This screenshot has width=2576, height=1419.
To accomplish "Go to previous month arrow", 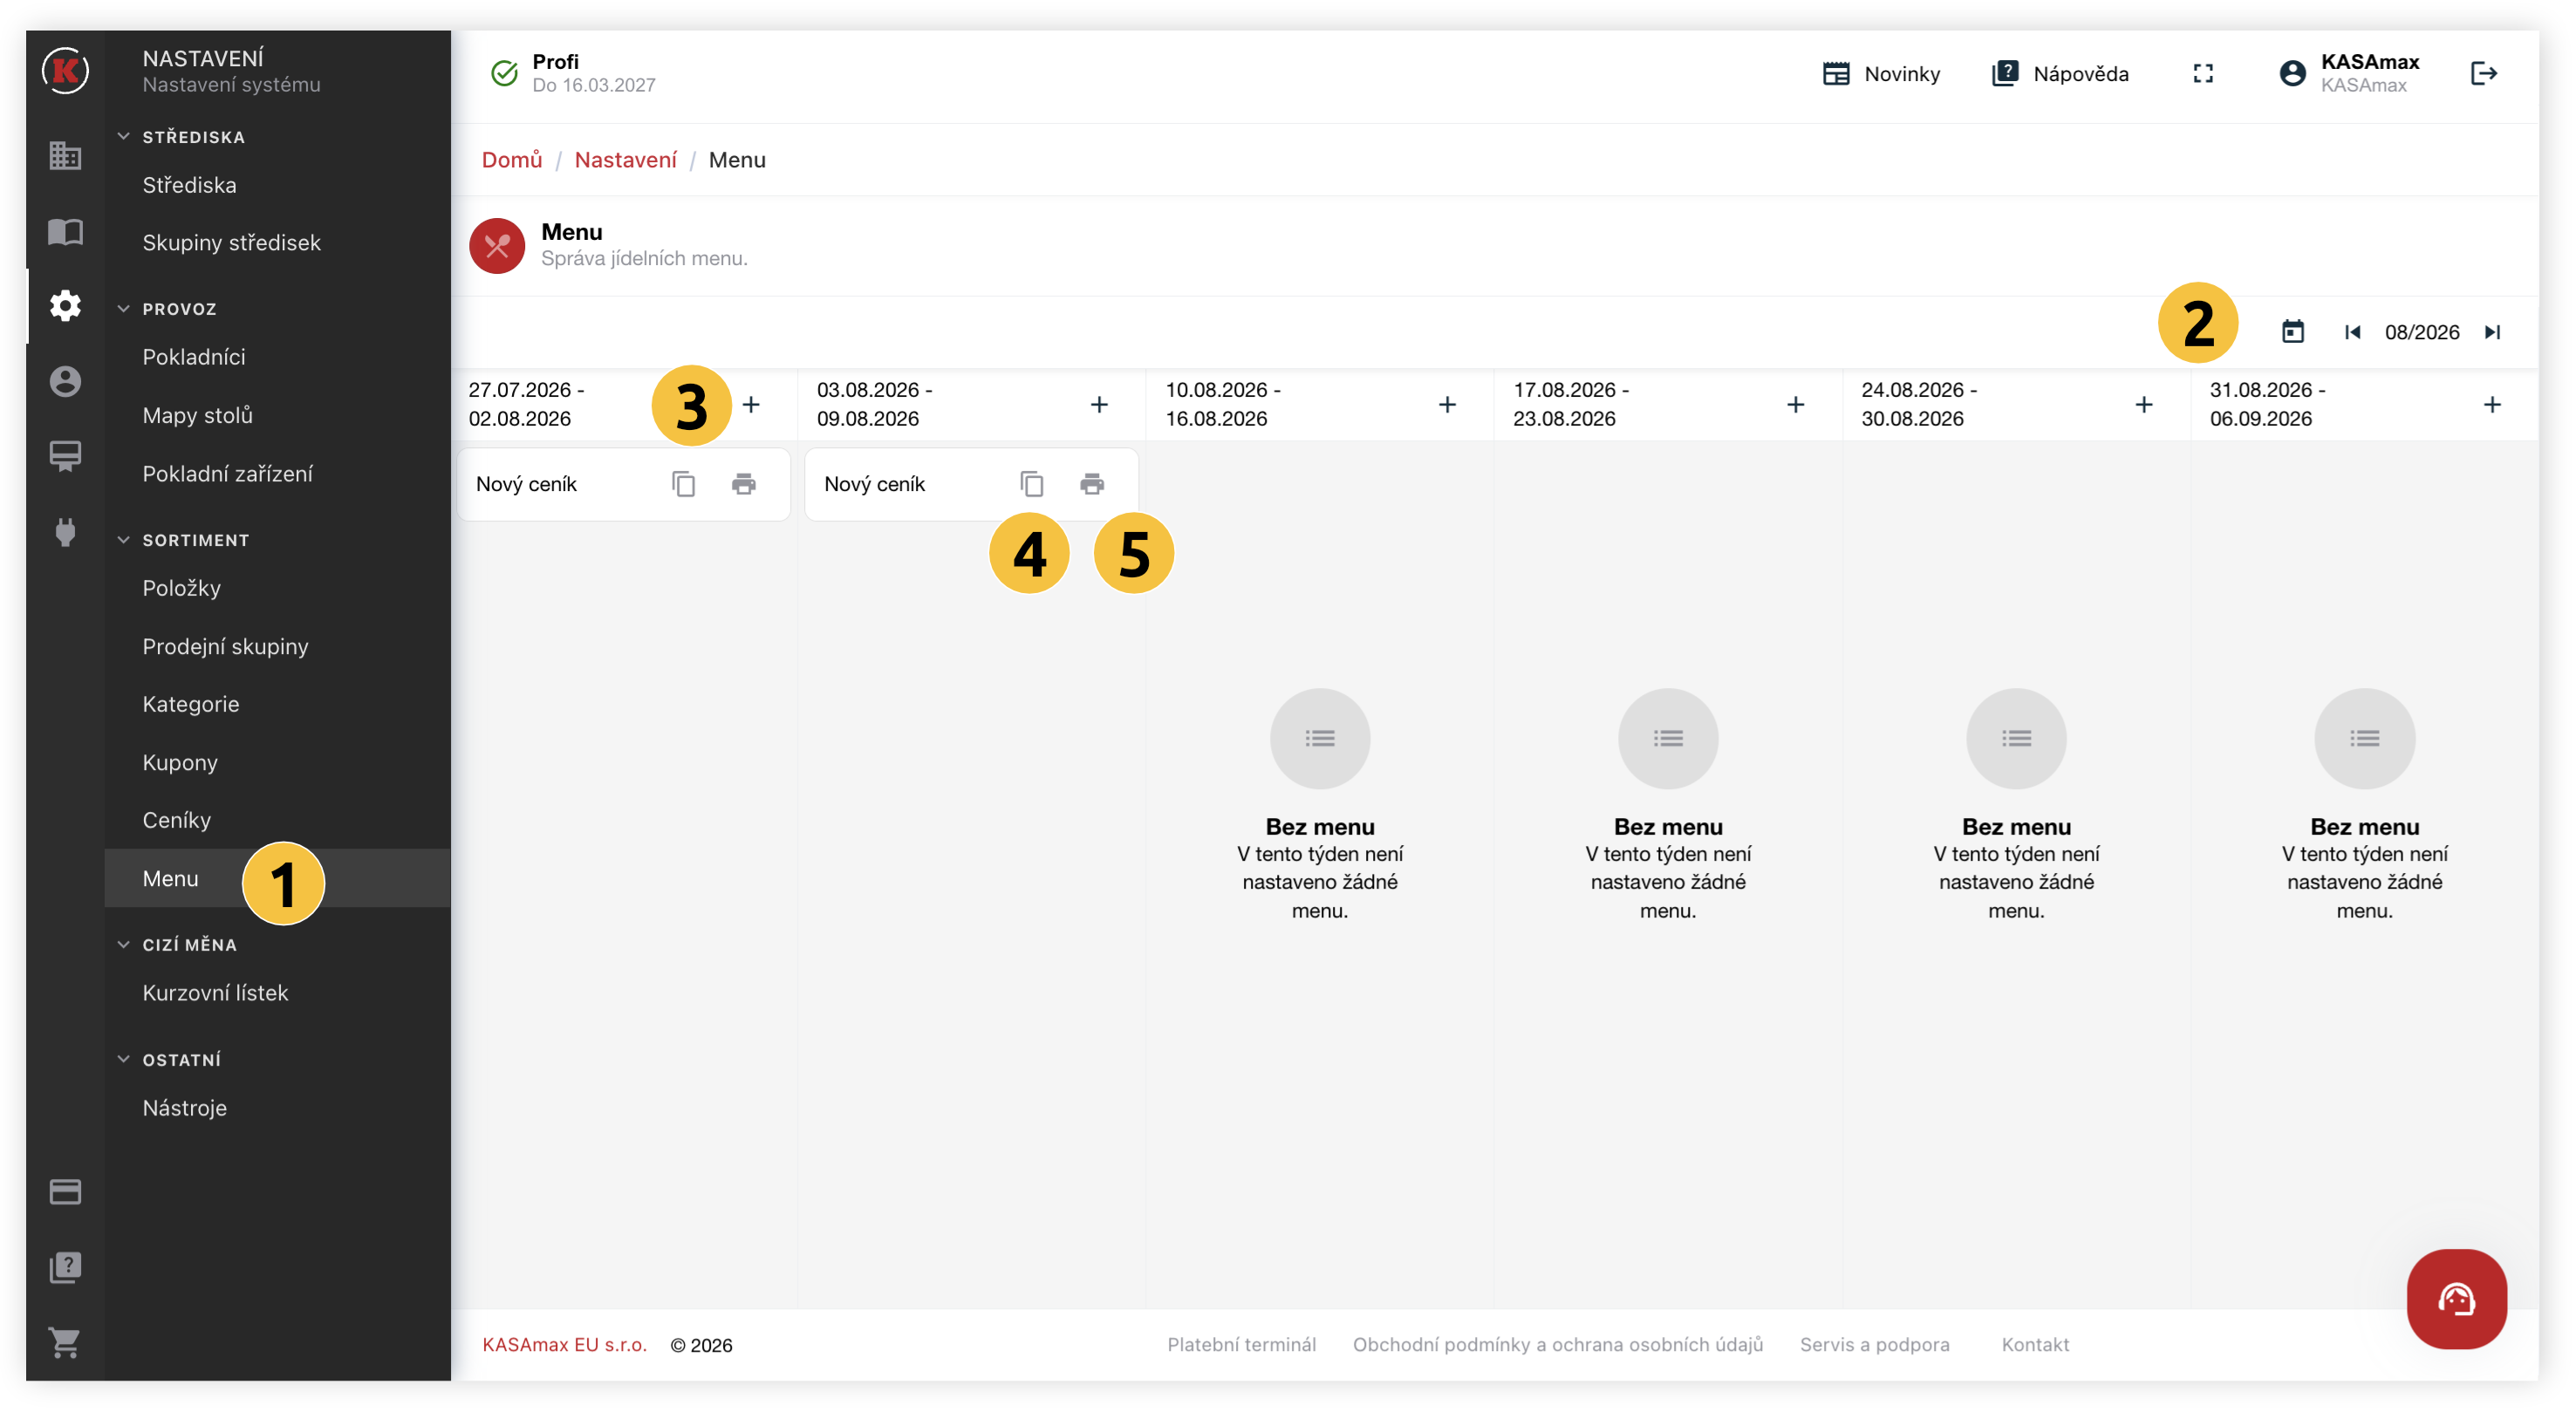I will coord(2352,332).
